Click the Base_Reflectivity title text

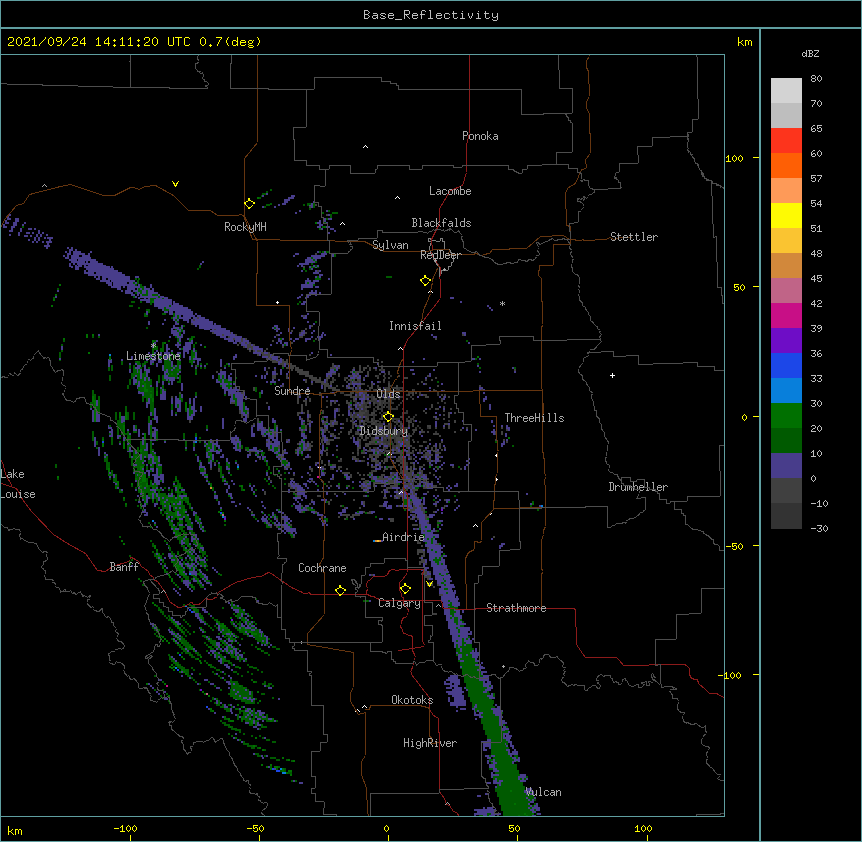pos(431,15)
